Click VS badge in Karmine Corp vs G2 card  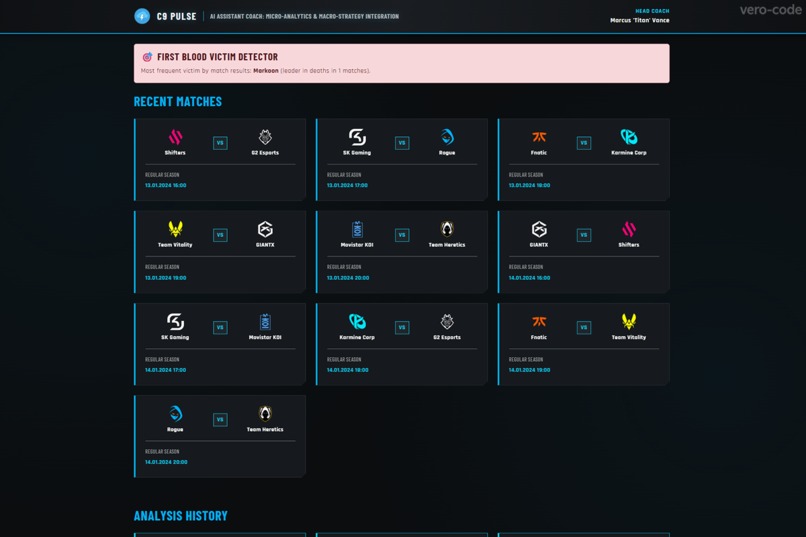(x=402, y=327)
